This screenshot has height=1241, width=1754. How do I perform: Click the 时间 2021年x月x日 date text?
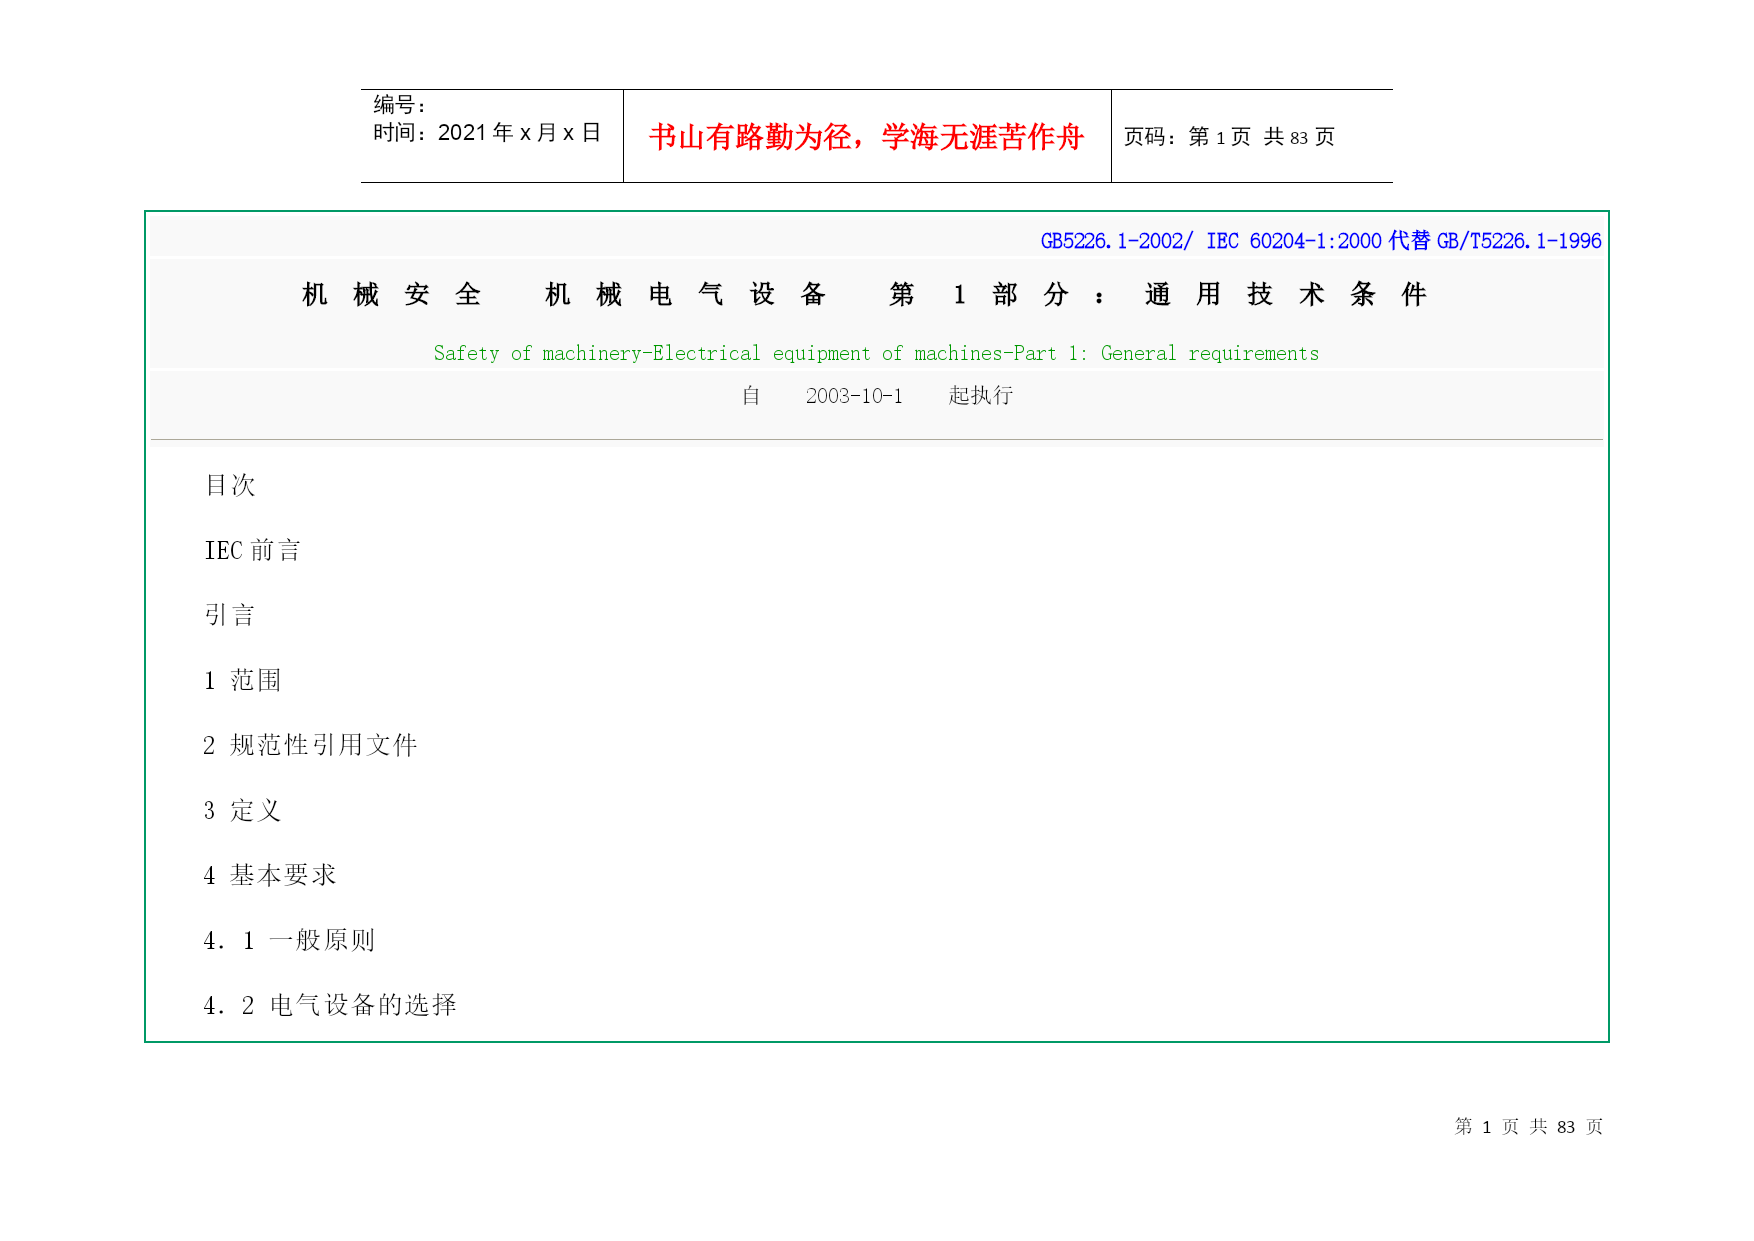[x=487, y=133]
